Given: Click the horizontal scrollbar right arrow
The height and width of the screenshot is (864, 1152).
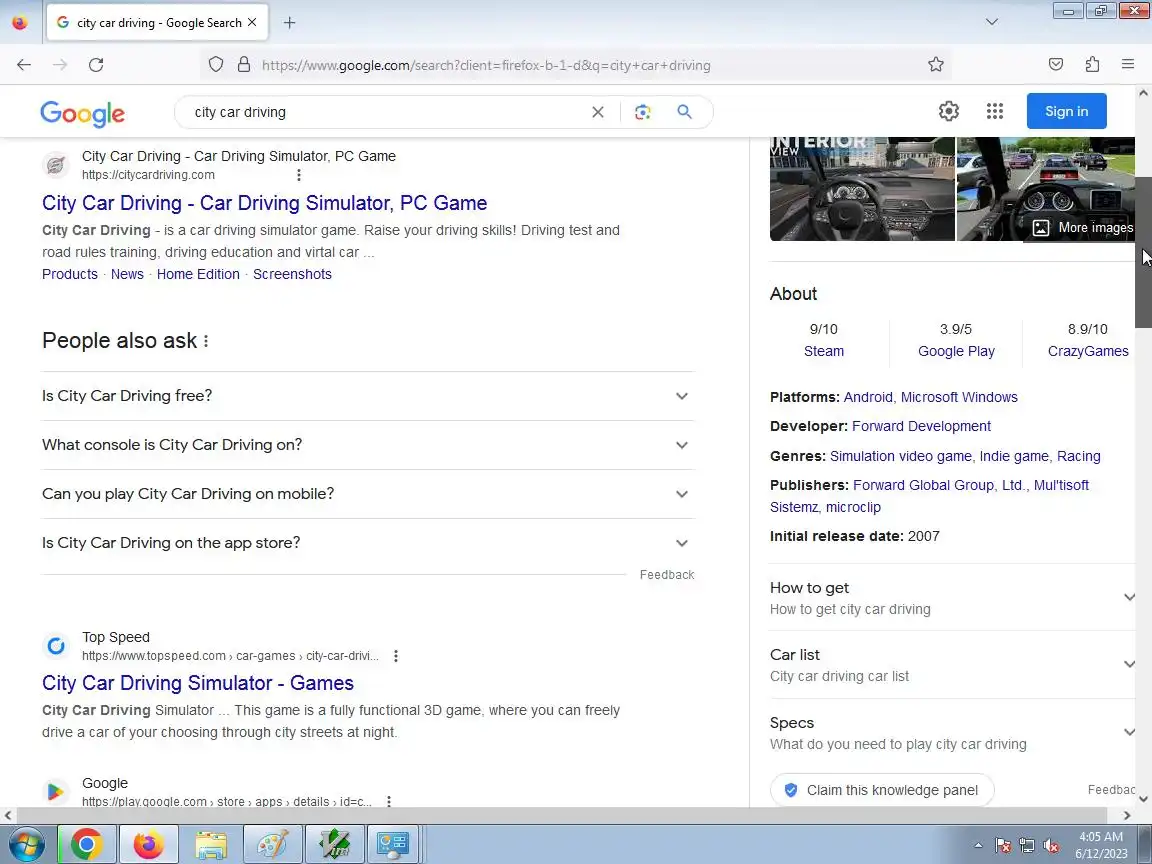Looking at the screenshot, I should click(1127, 815).
